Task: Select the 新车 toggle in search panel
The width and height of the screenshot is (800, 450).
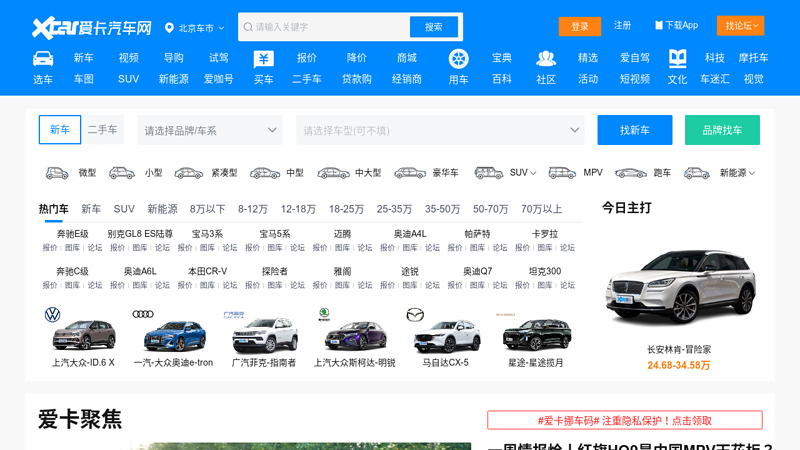Action: [60, 130]
